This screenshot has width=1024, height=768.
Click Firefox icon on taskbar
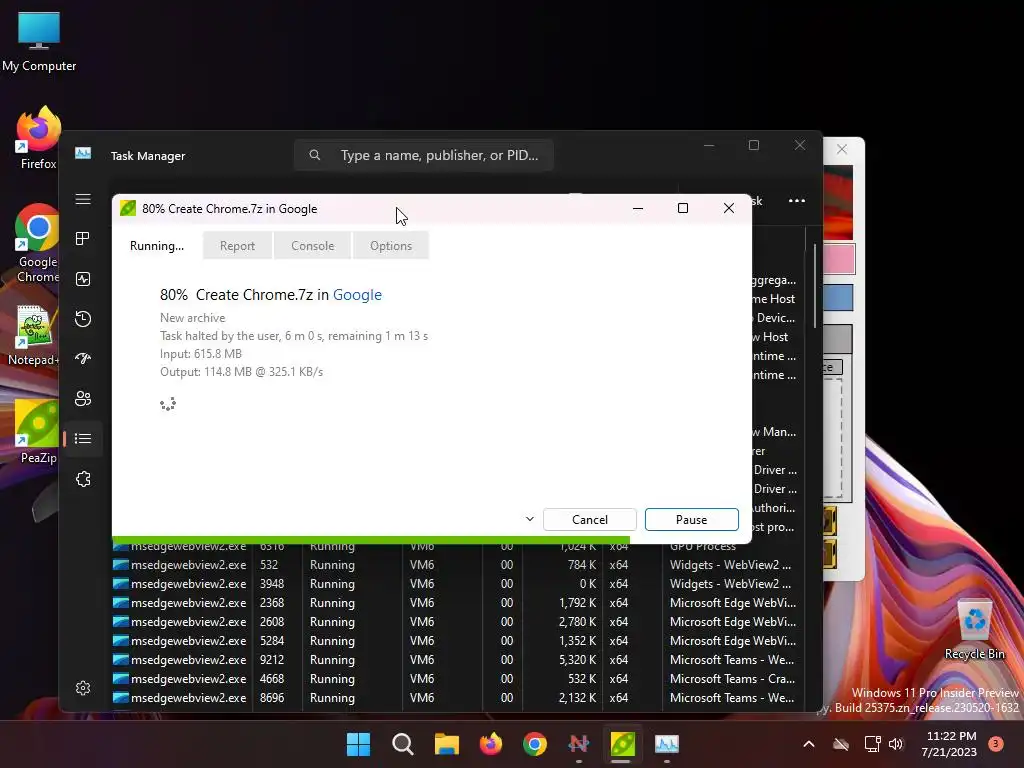pyautogui.click(x=490, y=744)
